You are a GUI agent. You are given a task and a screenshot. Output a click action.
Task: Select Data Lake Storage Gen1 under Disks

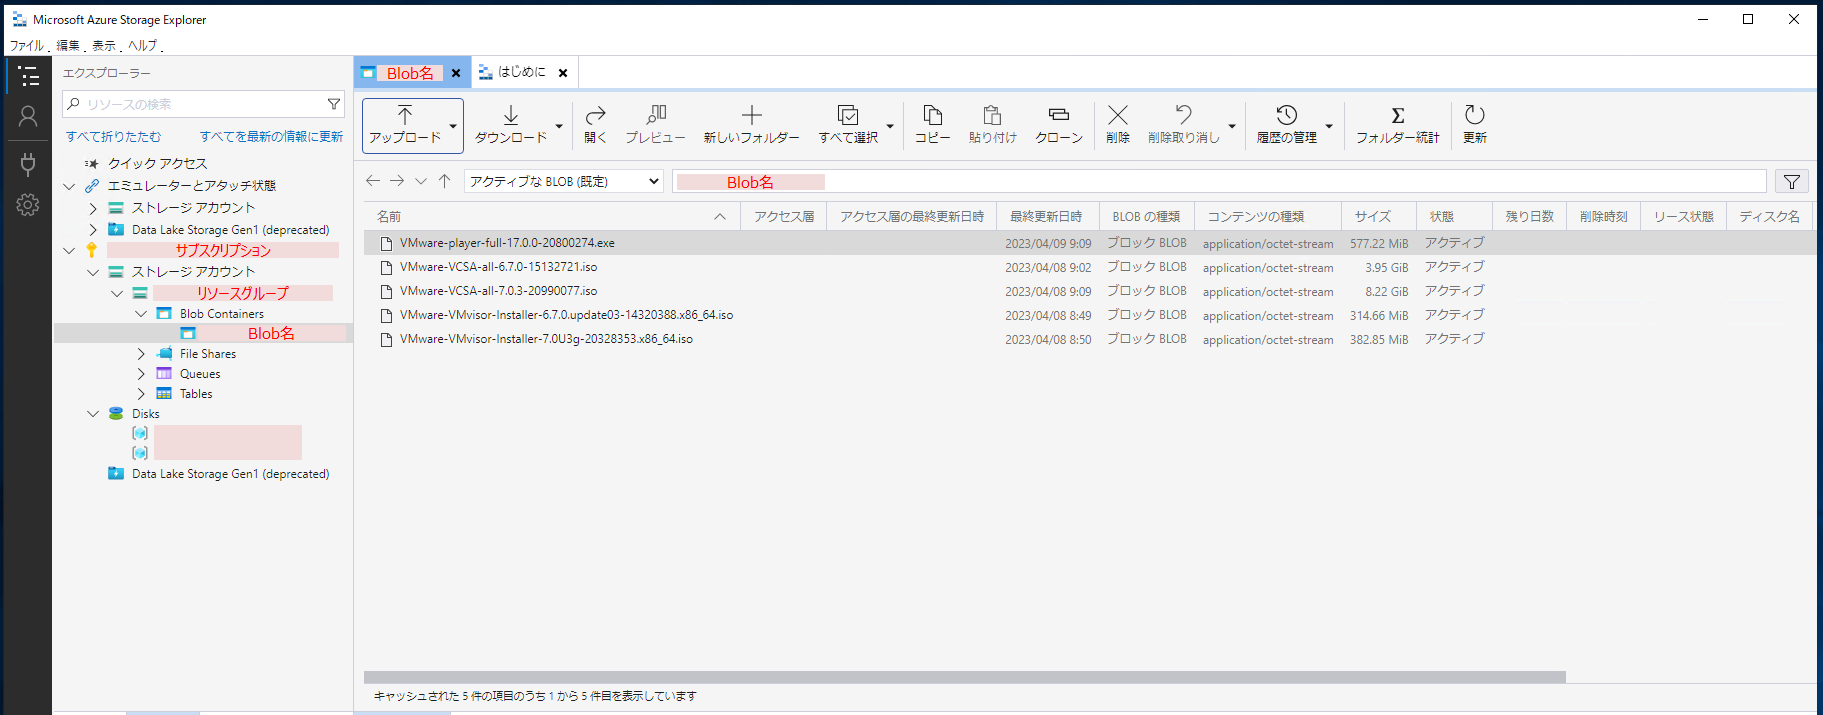coord(230,474)
